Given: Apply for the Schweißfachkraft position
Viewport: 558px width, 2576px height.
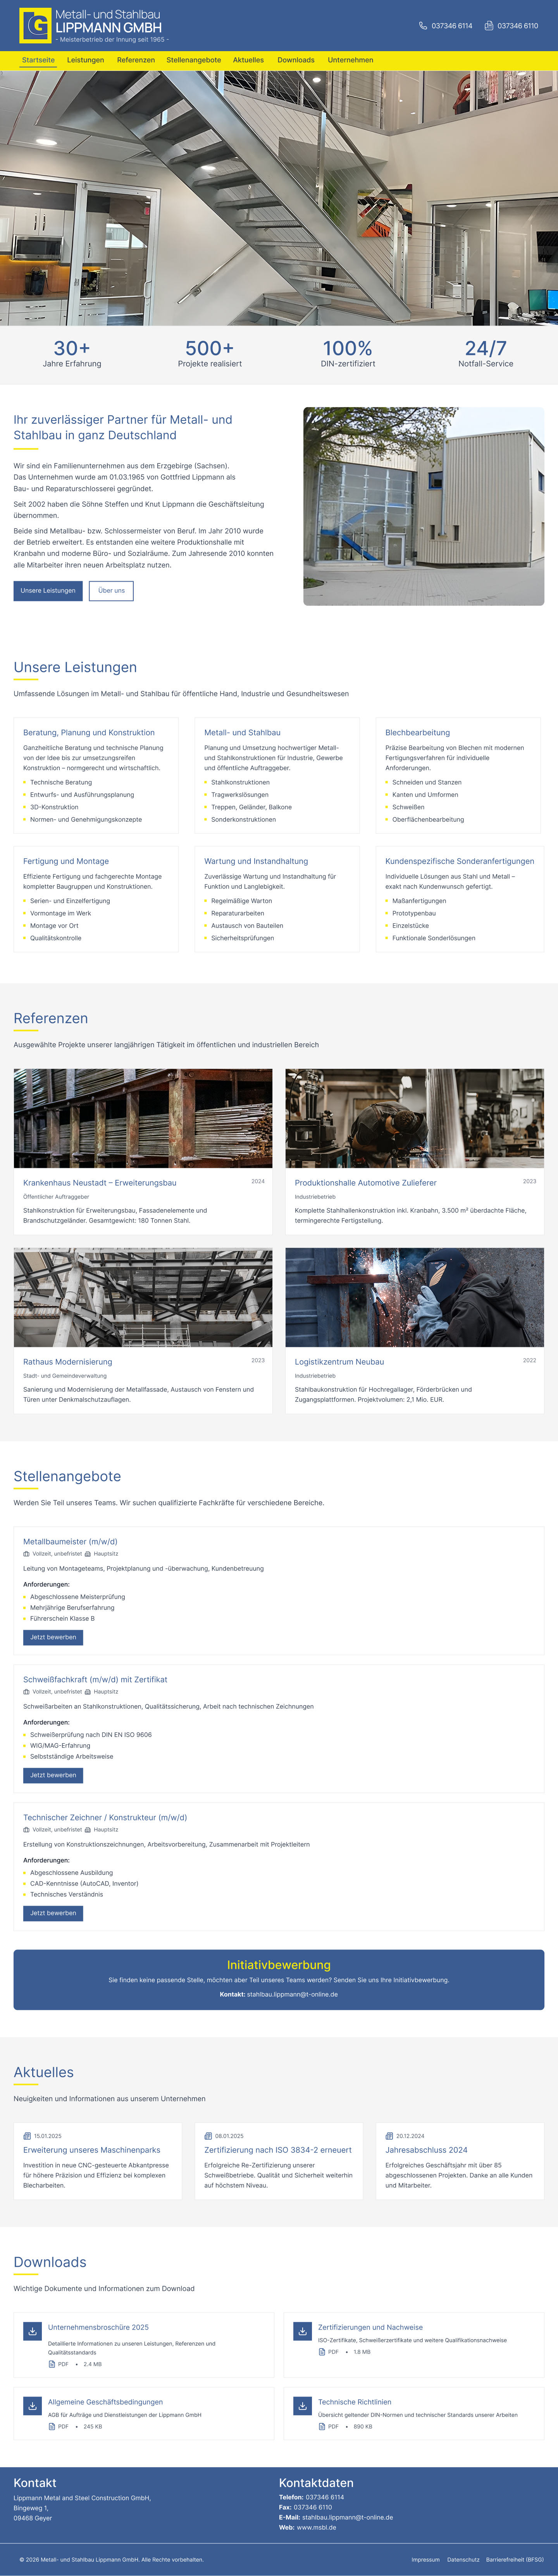Looking at the screenshot, I should [53, 1775].
